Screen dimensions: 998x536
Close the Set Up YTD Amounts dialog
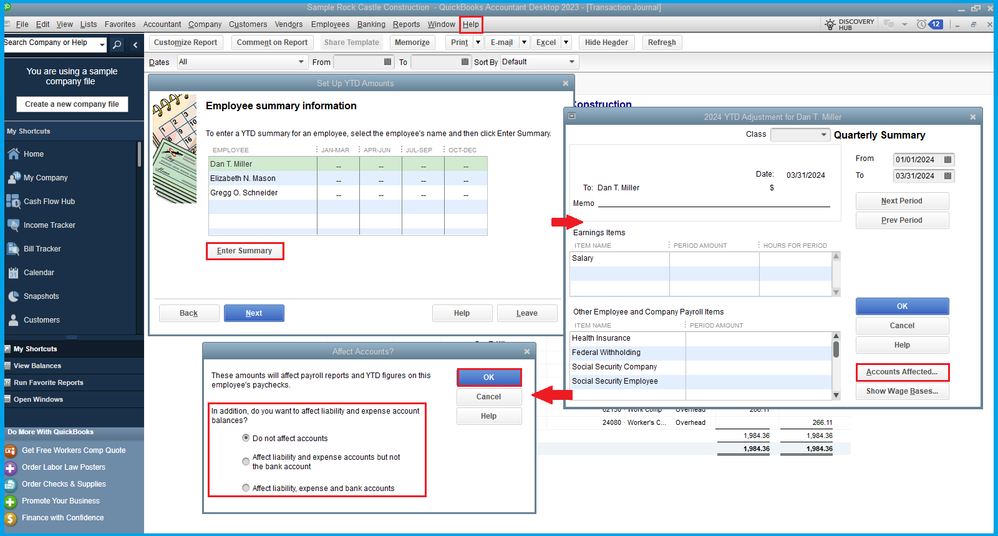566,83
